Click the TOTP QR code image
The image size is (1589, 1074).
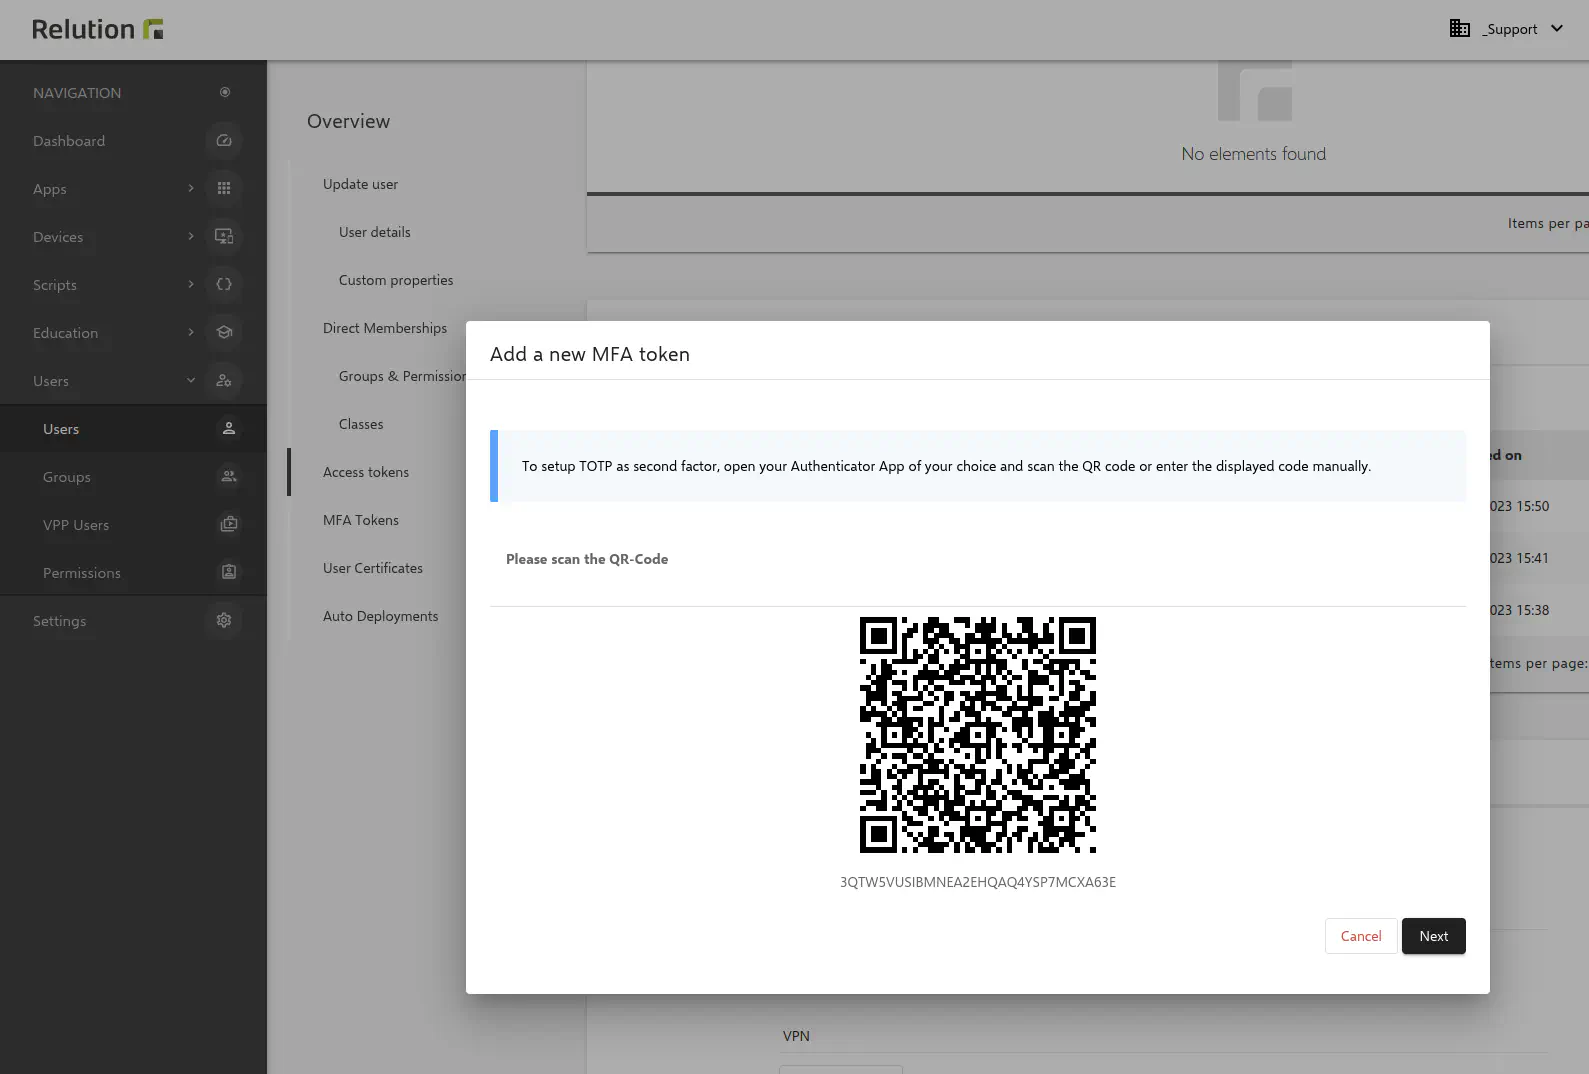pyautogui.click(x=978, y=735)
